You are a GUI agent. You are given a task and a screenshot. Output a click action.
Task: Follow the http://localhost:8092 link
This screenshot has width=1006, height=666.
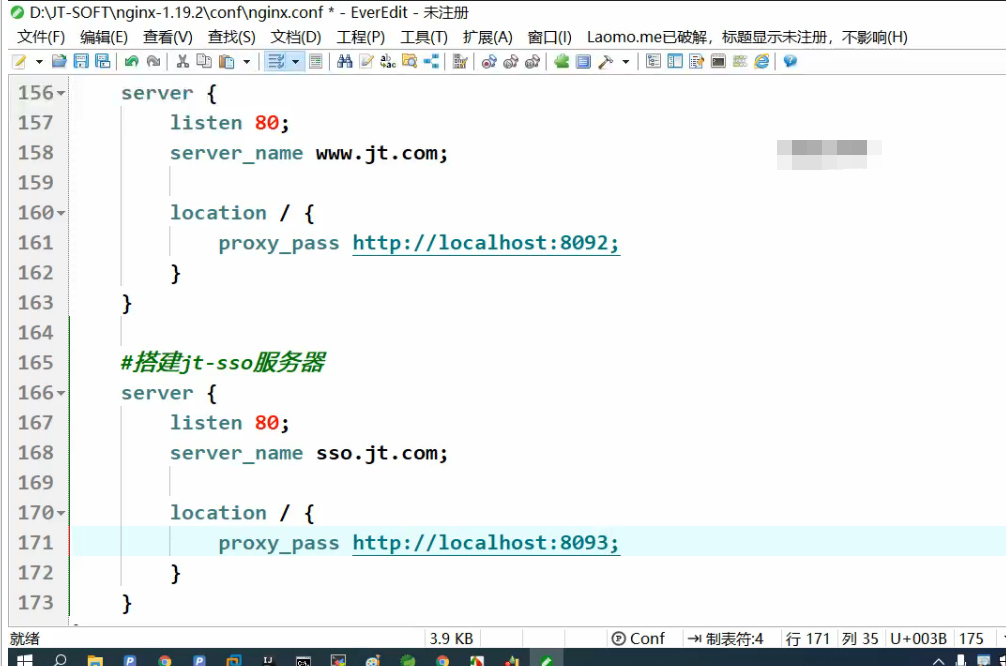coord(486,243)
